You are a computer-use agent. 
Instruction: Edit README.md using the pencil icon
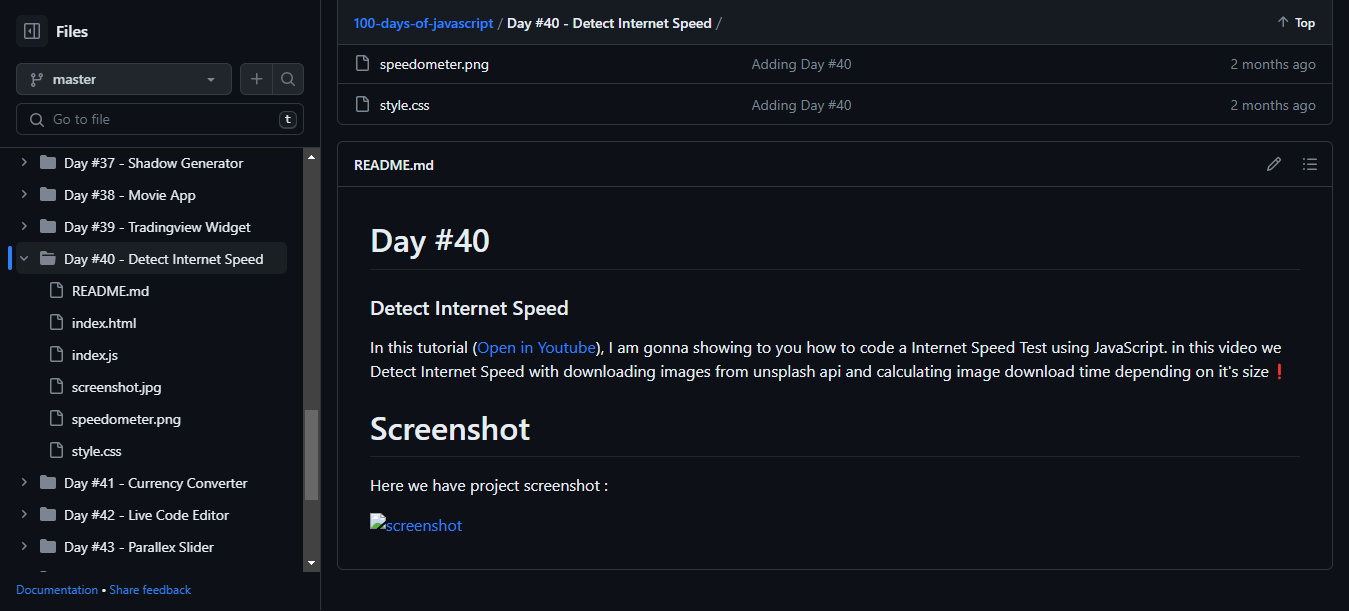pyautogui.click(x=1273, y=163)
